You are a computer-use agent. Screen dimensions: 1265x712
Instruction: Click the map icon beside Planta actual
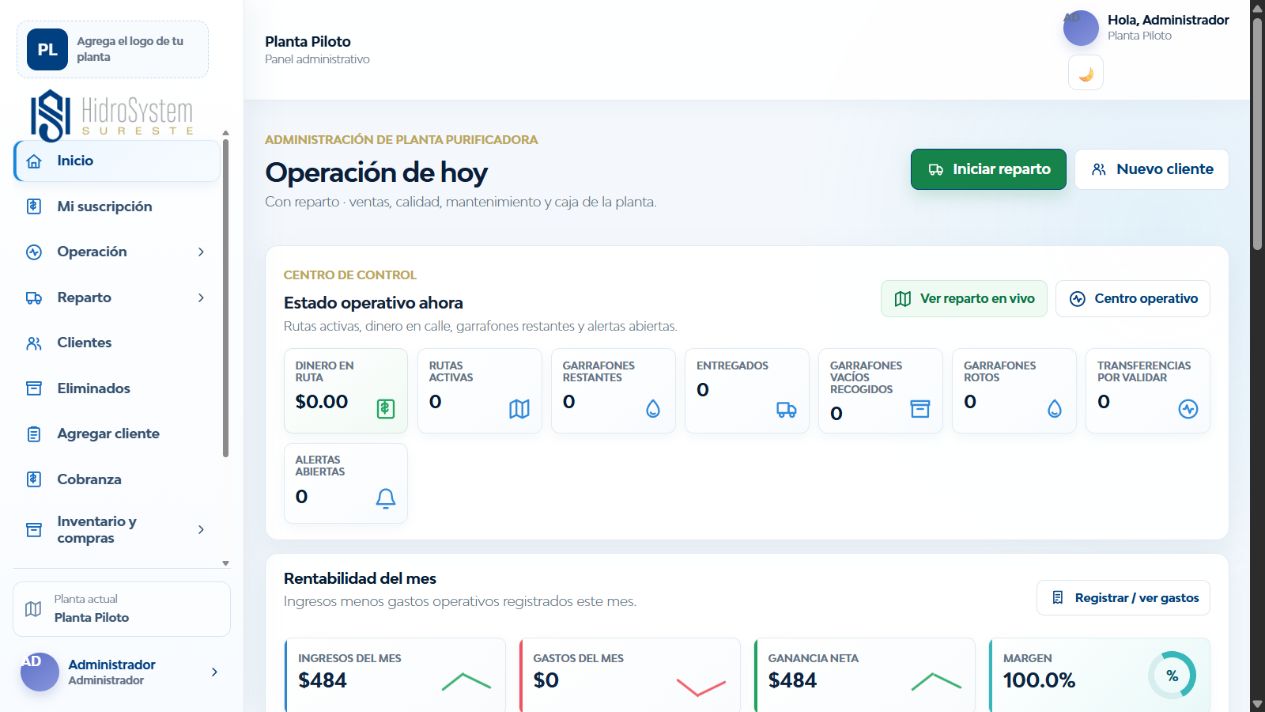point(33,609)
